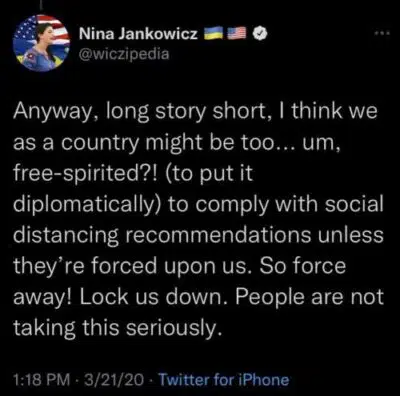Image resolution: width=400 pixels, height=396 pixels.
Task: Click the American flag emoji beside the name
Action: 237,33
